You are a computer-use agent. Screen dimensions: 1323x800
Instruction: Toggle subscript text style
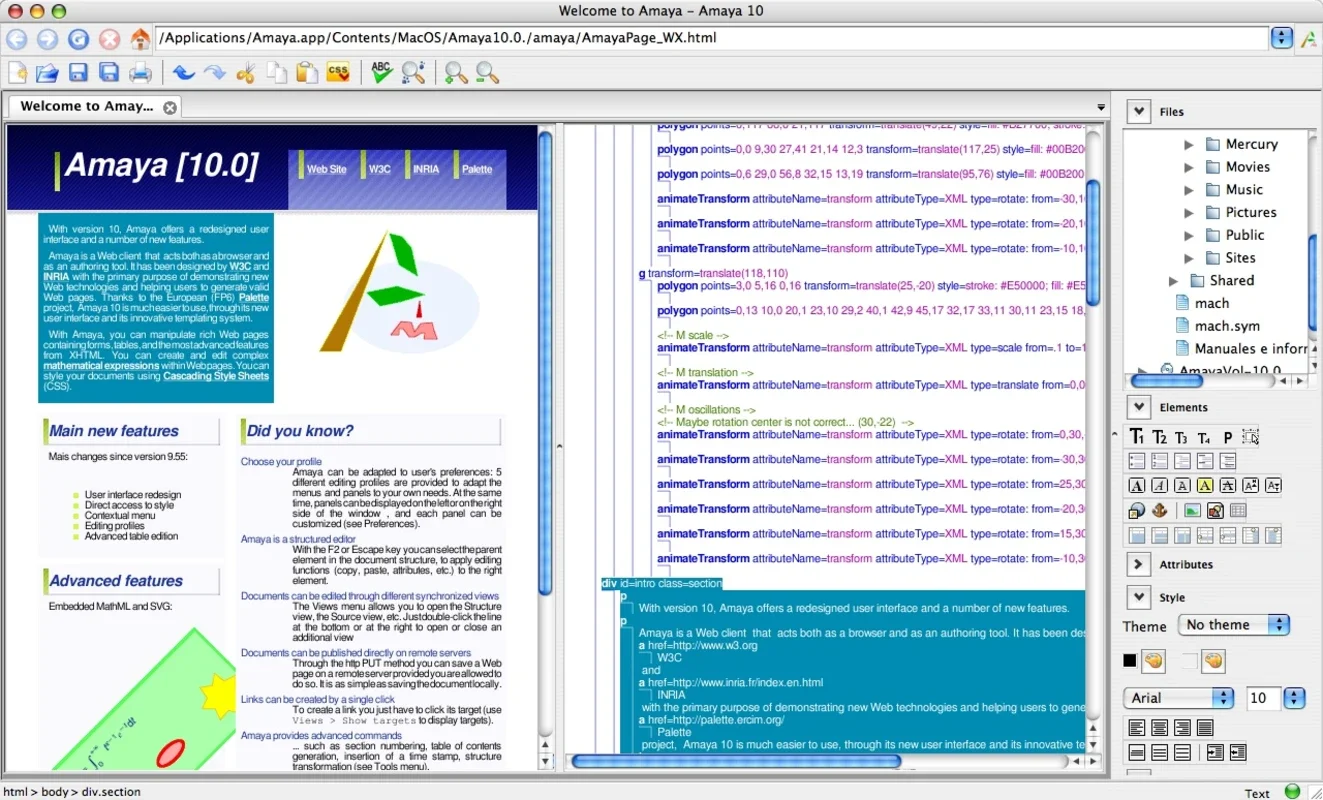pos(1273,486)
